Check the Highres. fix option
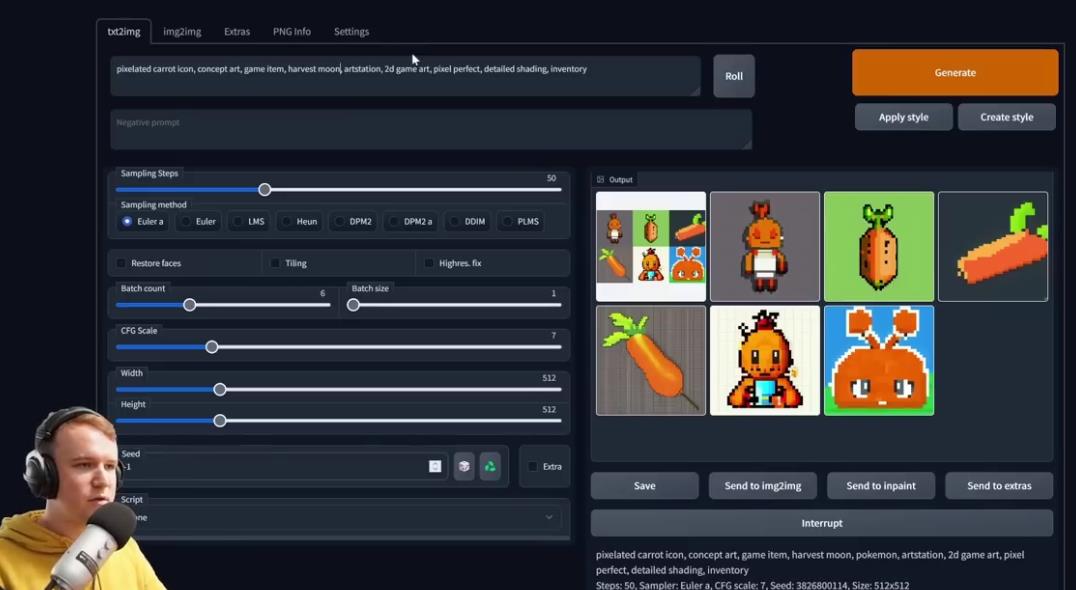The image size is (1076, 590). [429, 263]
